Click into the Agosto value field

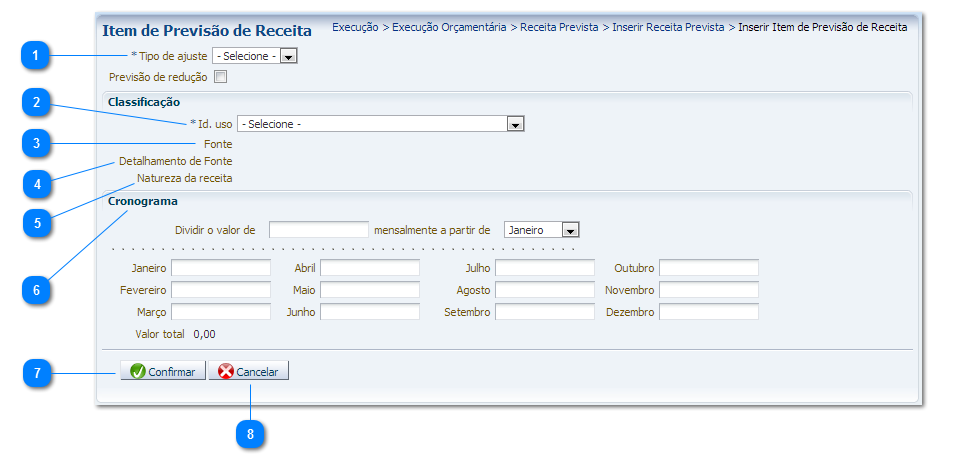click(544, 290)
